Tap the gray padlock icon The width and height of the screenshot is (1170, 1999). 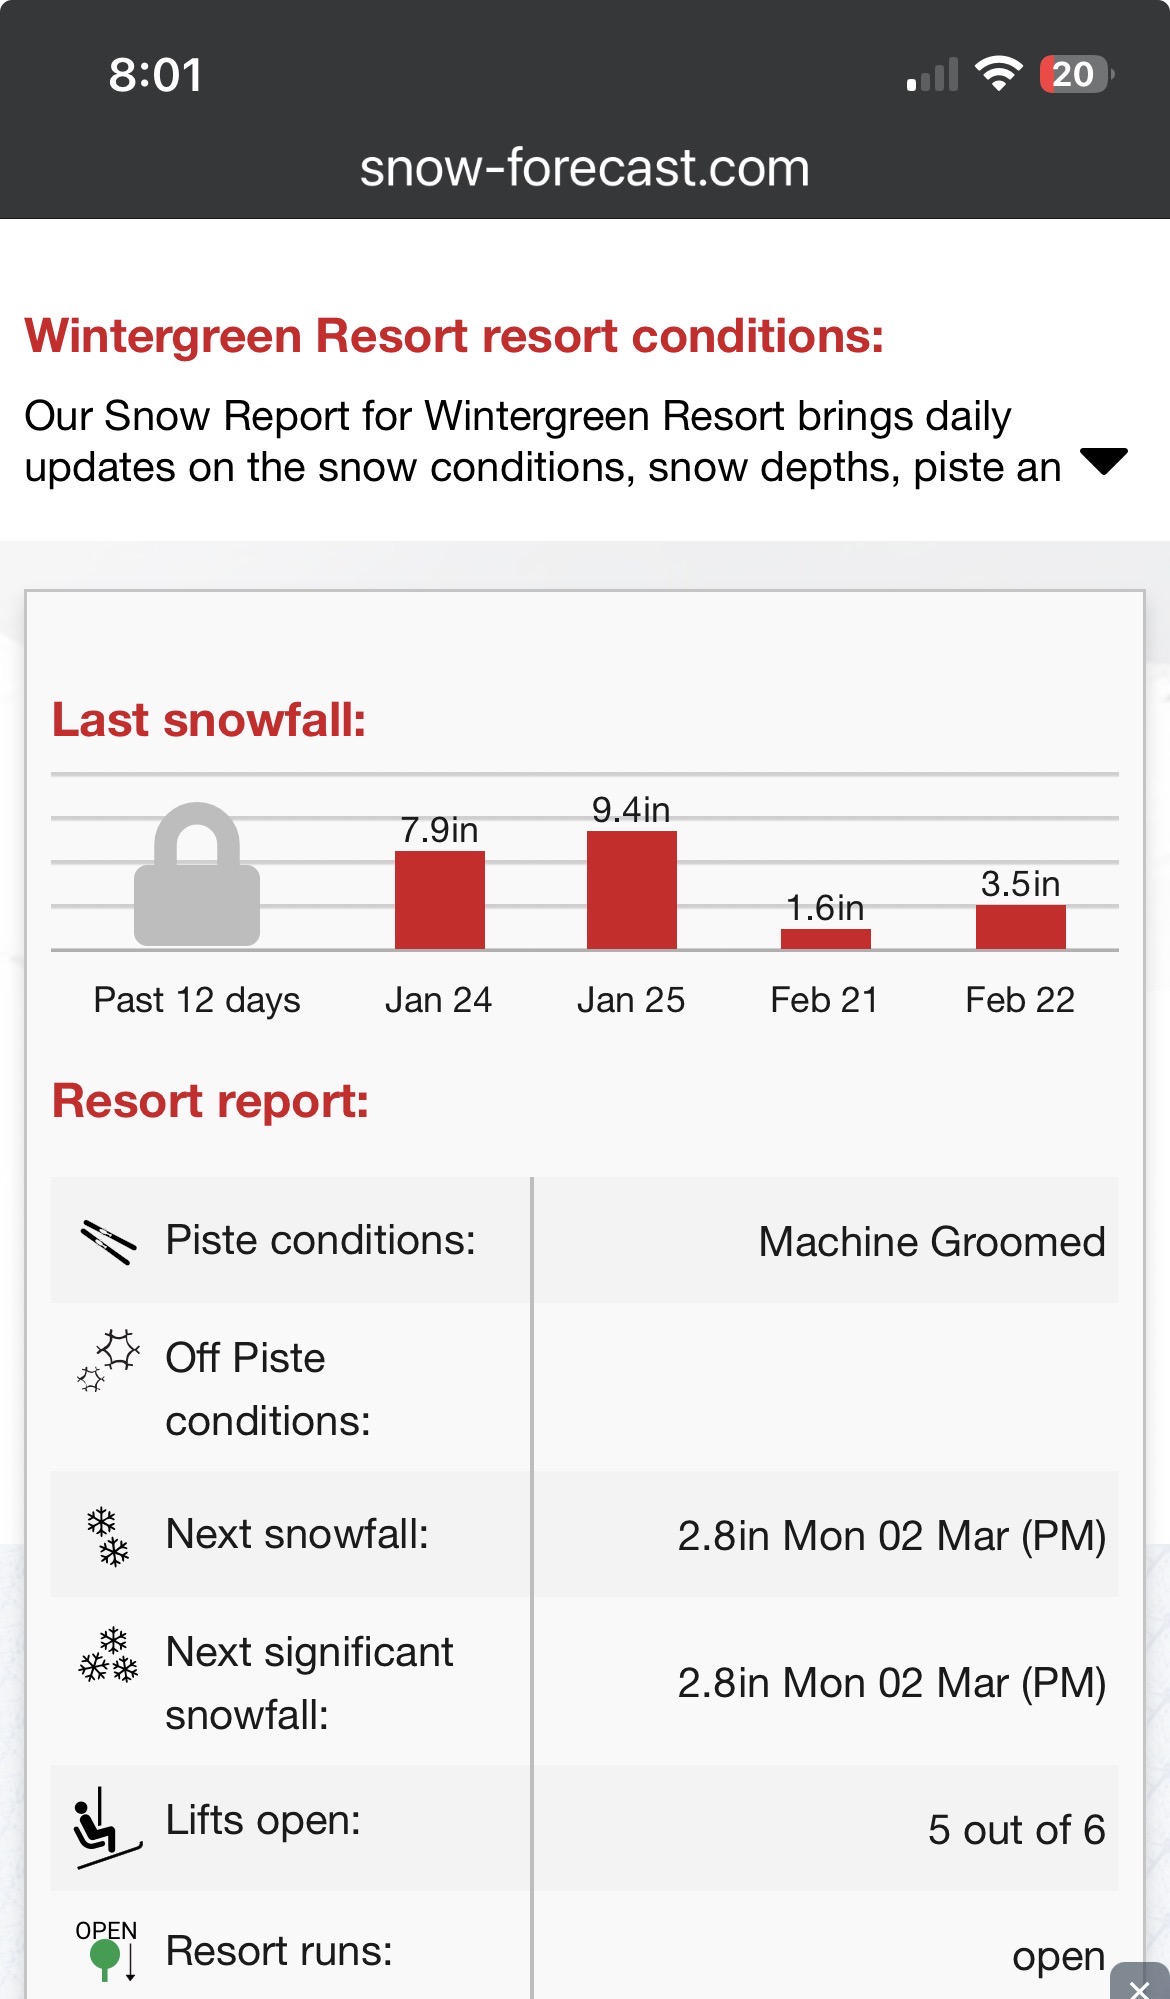coord(197,875)
